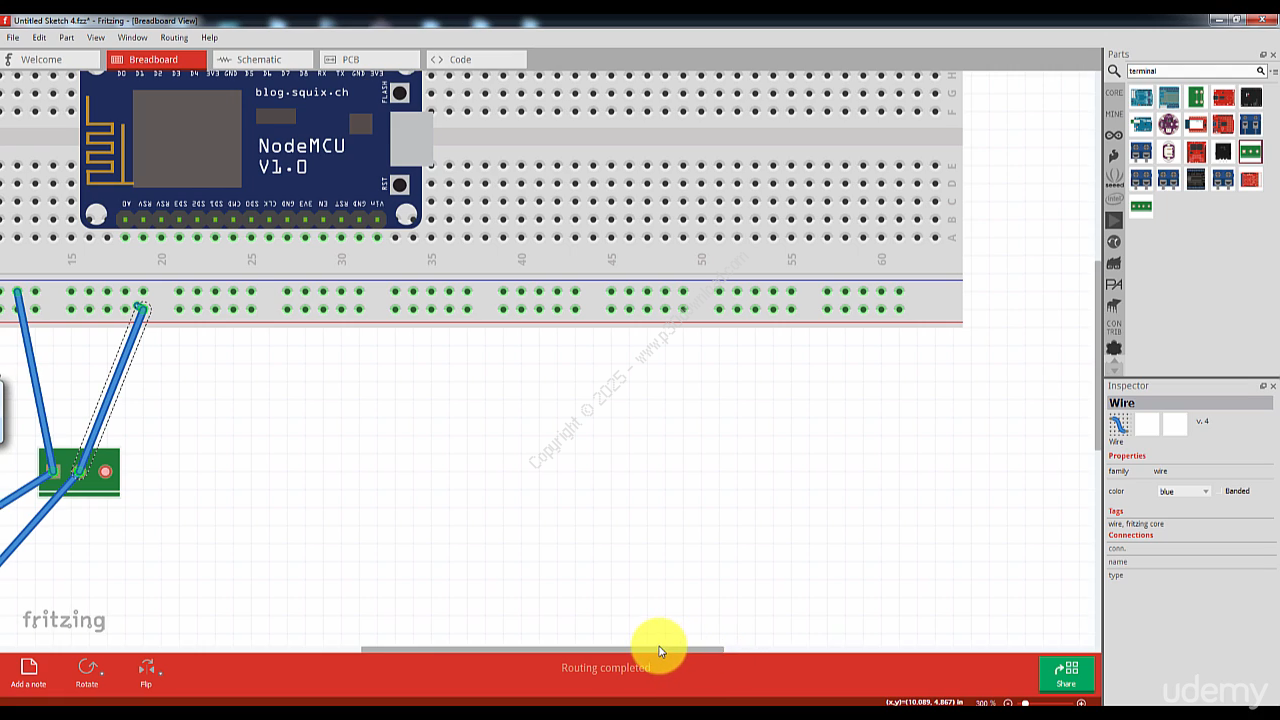Click the zoom in icon
1280x720 pixels.
(1081, 703)
